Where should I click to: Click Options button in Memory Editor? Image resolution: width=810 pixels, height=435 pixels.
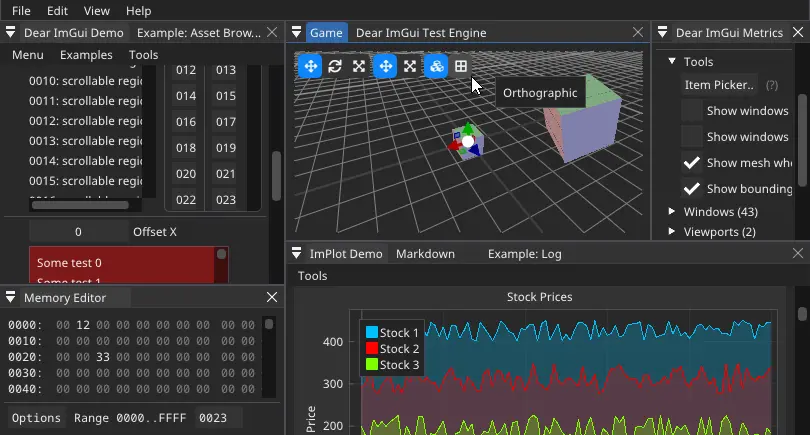pos(36,418)
